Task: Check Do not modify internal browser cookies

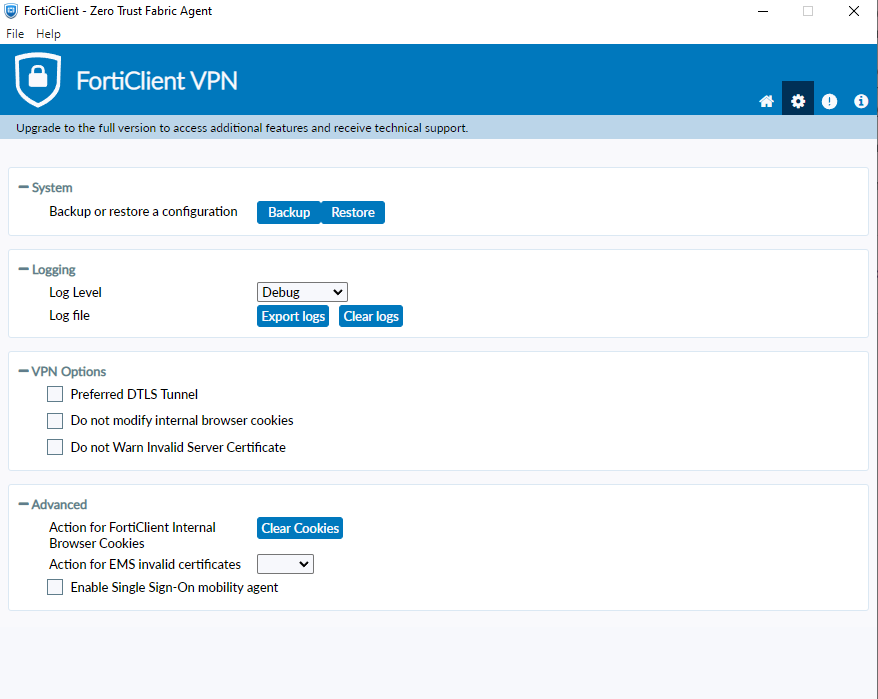Action: coord(55,421)
